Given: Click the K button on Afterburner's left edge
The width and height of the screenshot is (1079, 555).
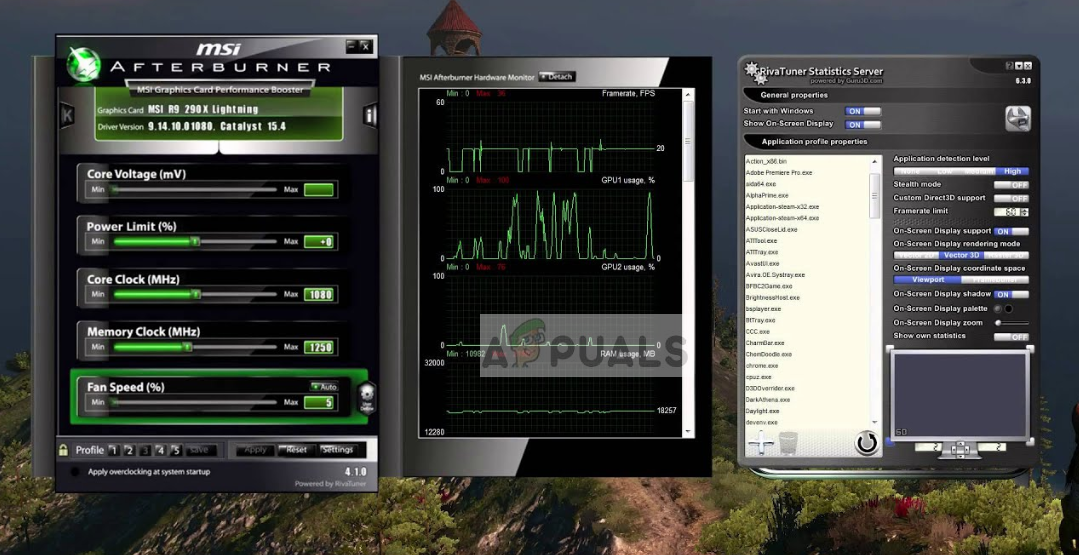Looking at the screenshot, I should [67, 115].
